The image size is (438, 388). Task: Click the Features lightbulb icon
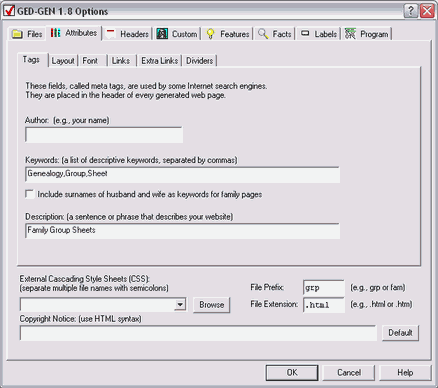click(x=210, y=34)
